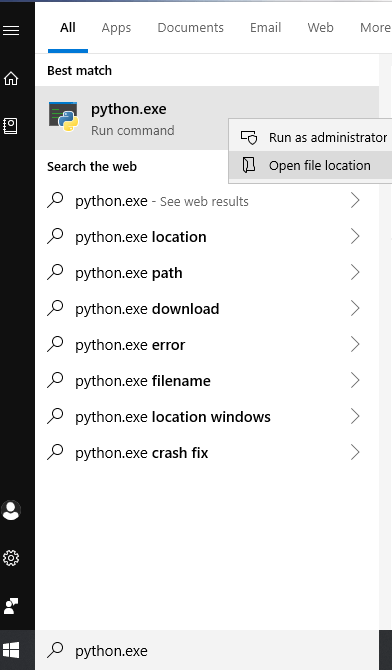Open the user account icon
This screenshot has height=670, width=392.
pyautogui.click(x=11, y=510)
